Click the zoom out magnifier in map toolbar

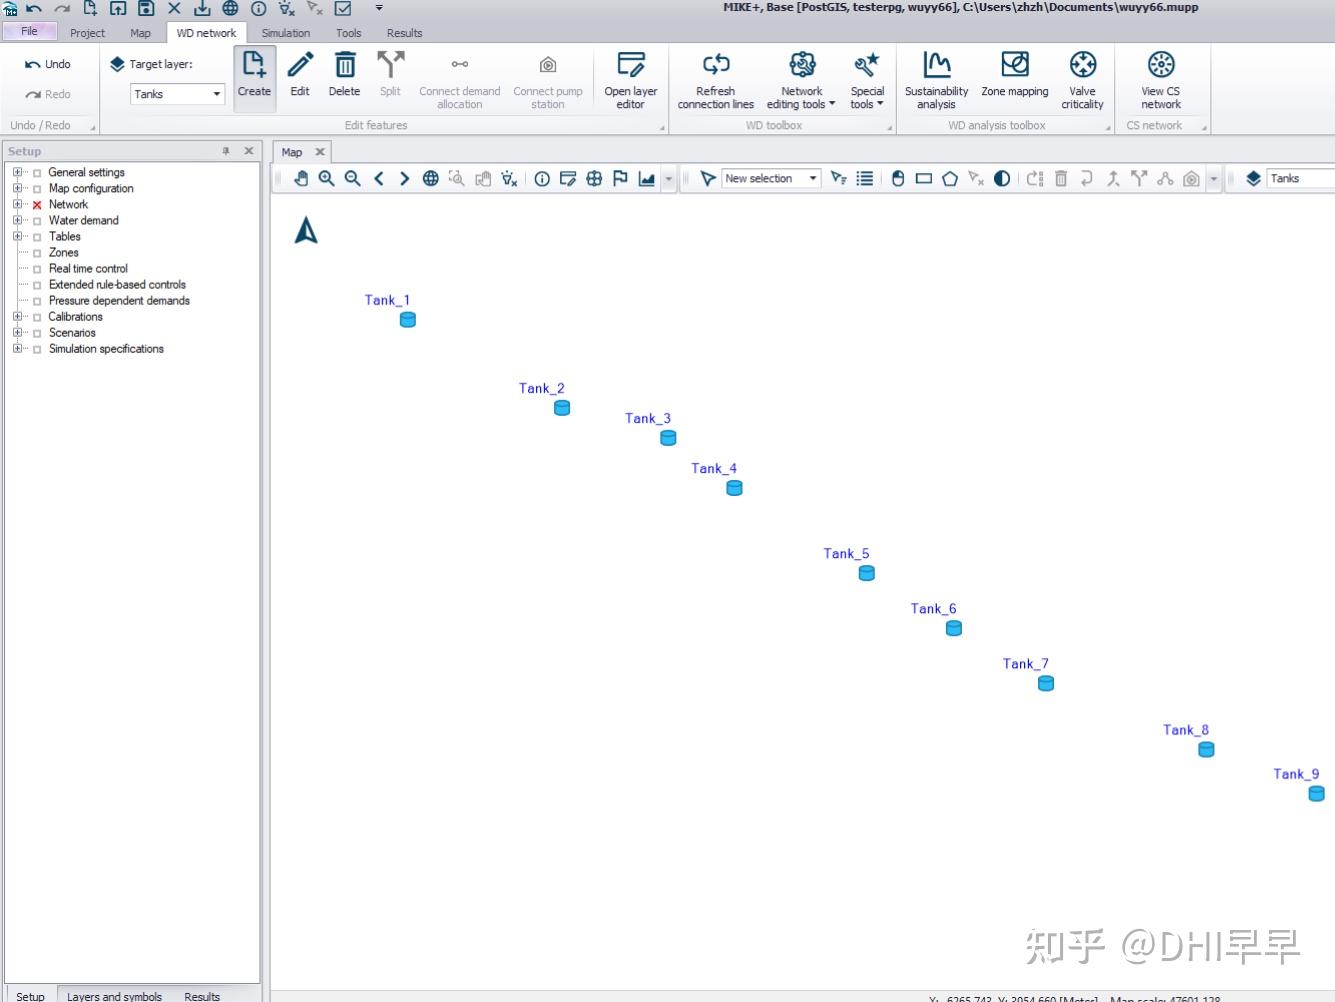click(353, 178)
